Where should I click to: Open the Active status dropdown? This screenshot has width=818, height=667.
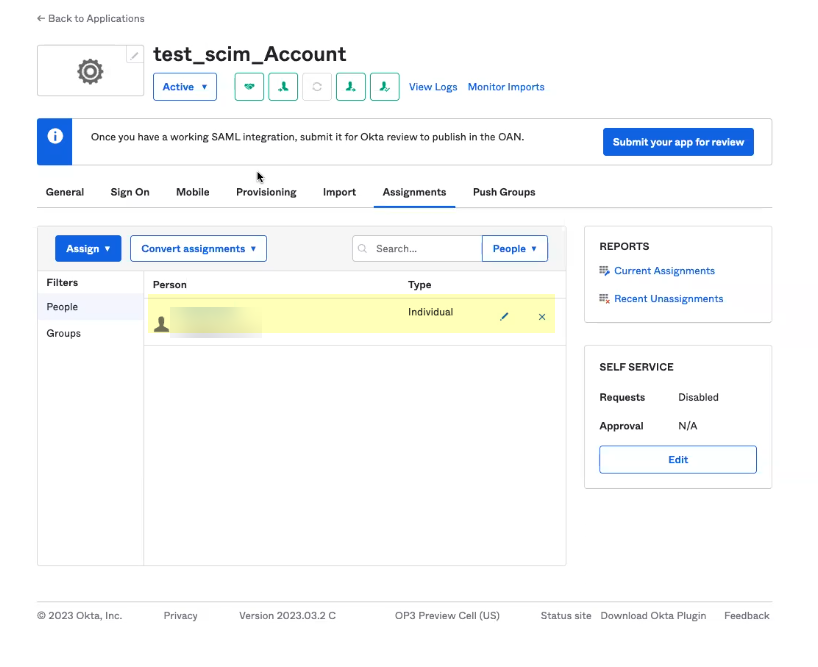184,87
